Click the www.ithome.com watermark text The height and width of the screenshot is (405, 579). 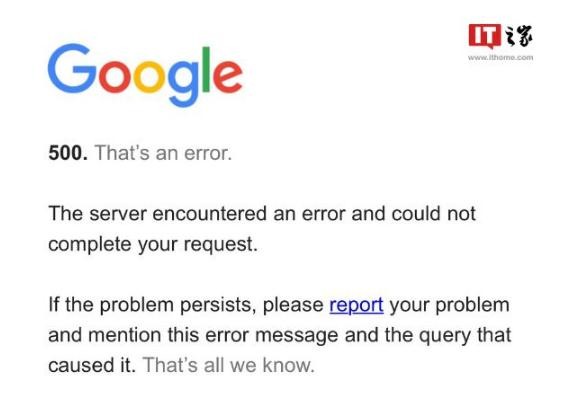pyautogui.click(x=500, y=57)
